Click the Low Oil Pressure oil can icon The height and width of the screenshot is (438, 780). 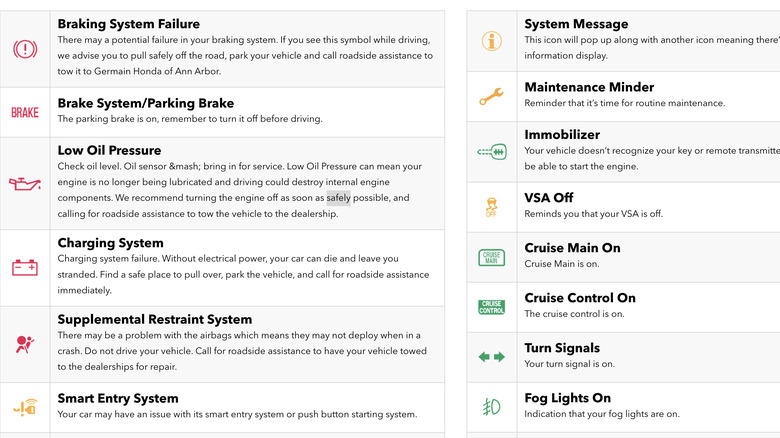click(x=25, y=183)
